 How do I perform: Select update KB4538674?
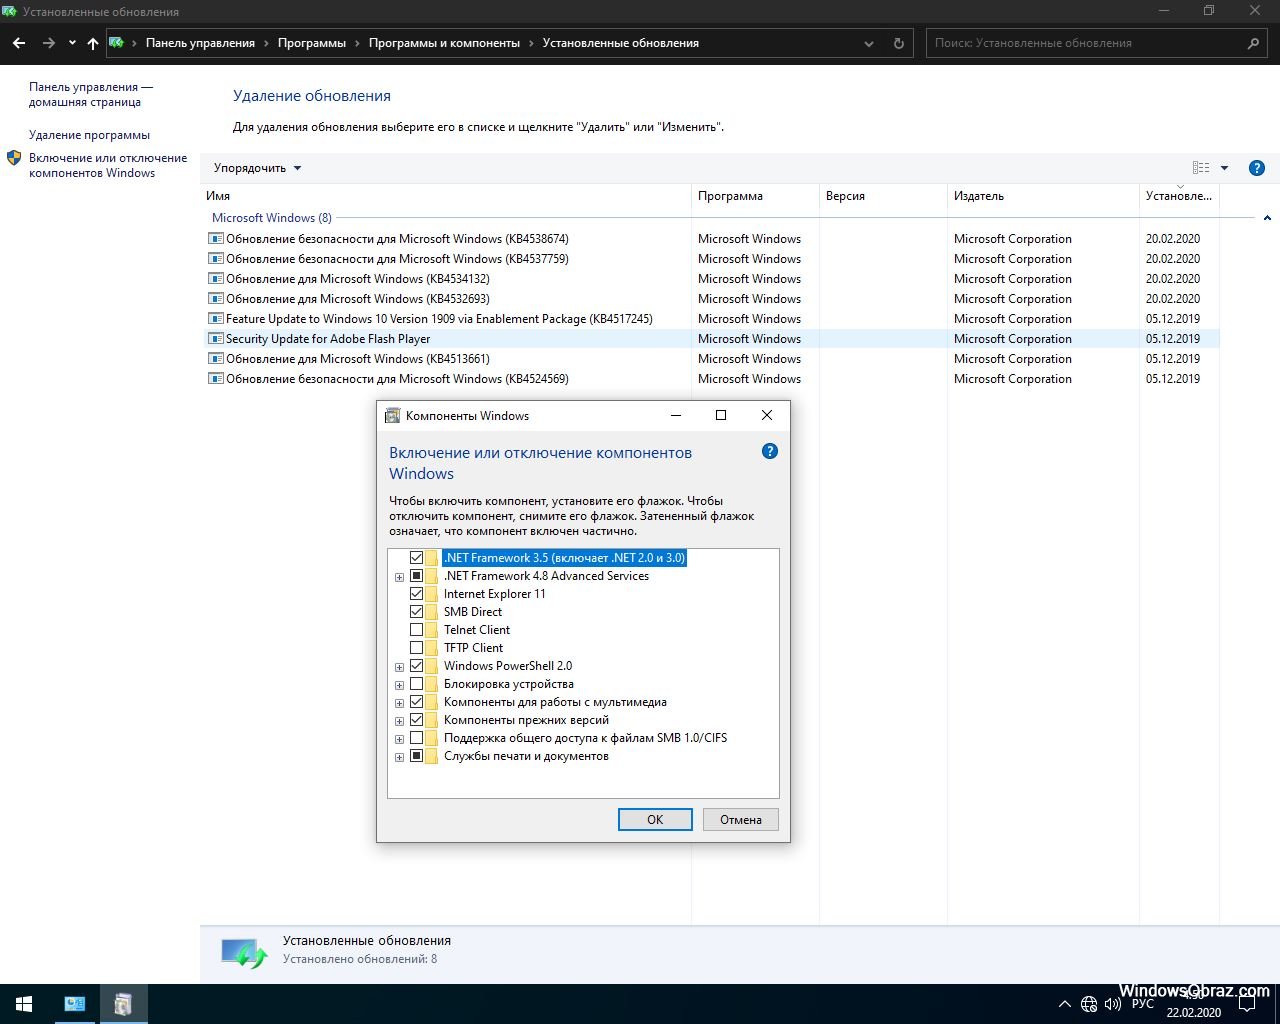coord(711,239)
